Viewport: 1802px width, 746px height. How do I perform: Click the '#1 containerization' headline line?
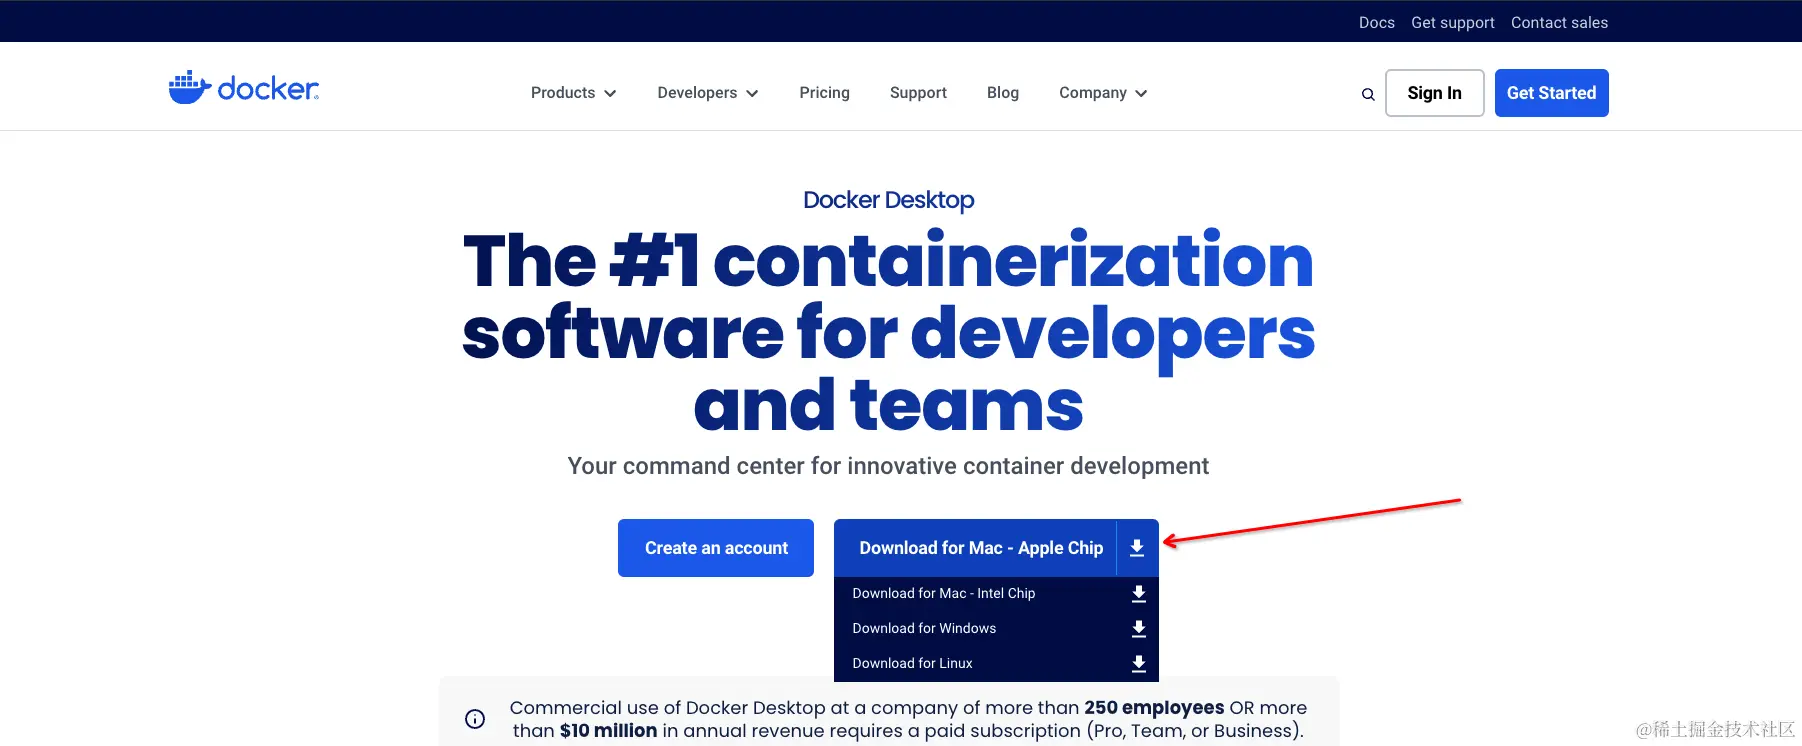pyautogui.click(x=888, y=260)
